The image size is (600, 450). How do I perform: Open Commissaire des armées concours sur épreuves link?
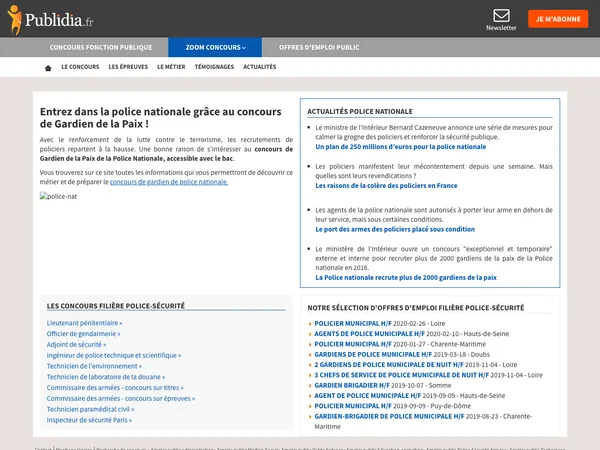[x=121, y=398]
